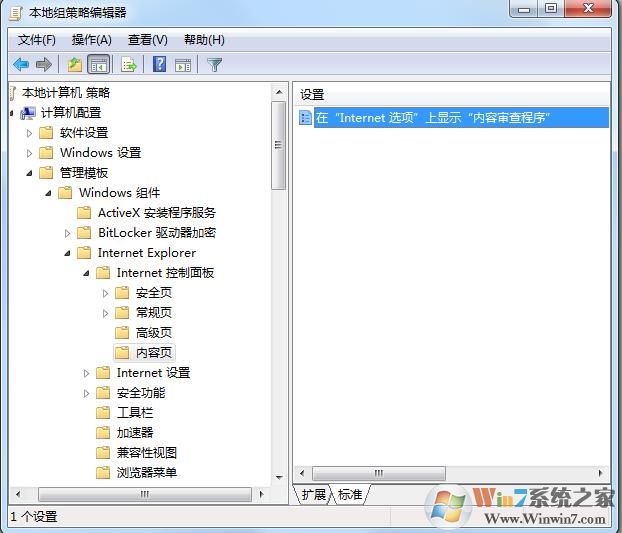Collapse the Windows 组件 node arrow
Viewport: 622px width, 533px height.
[48, 193]
